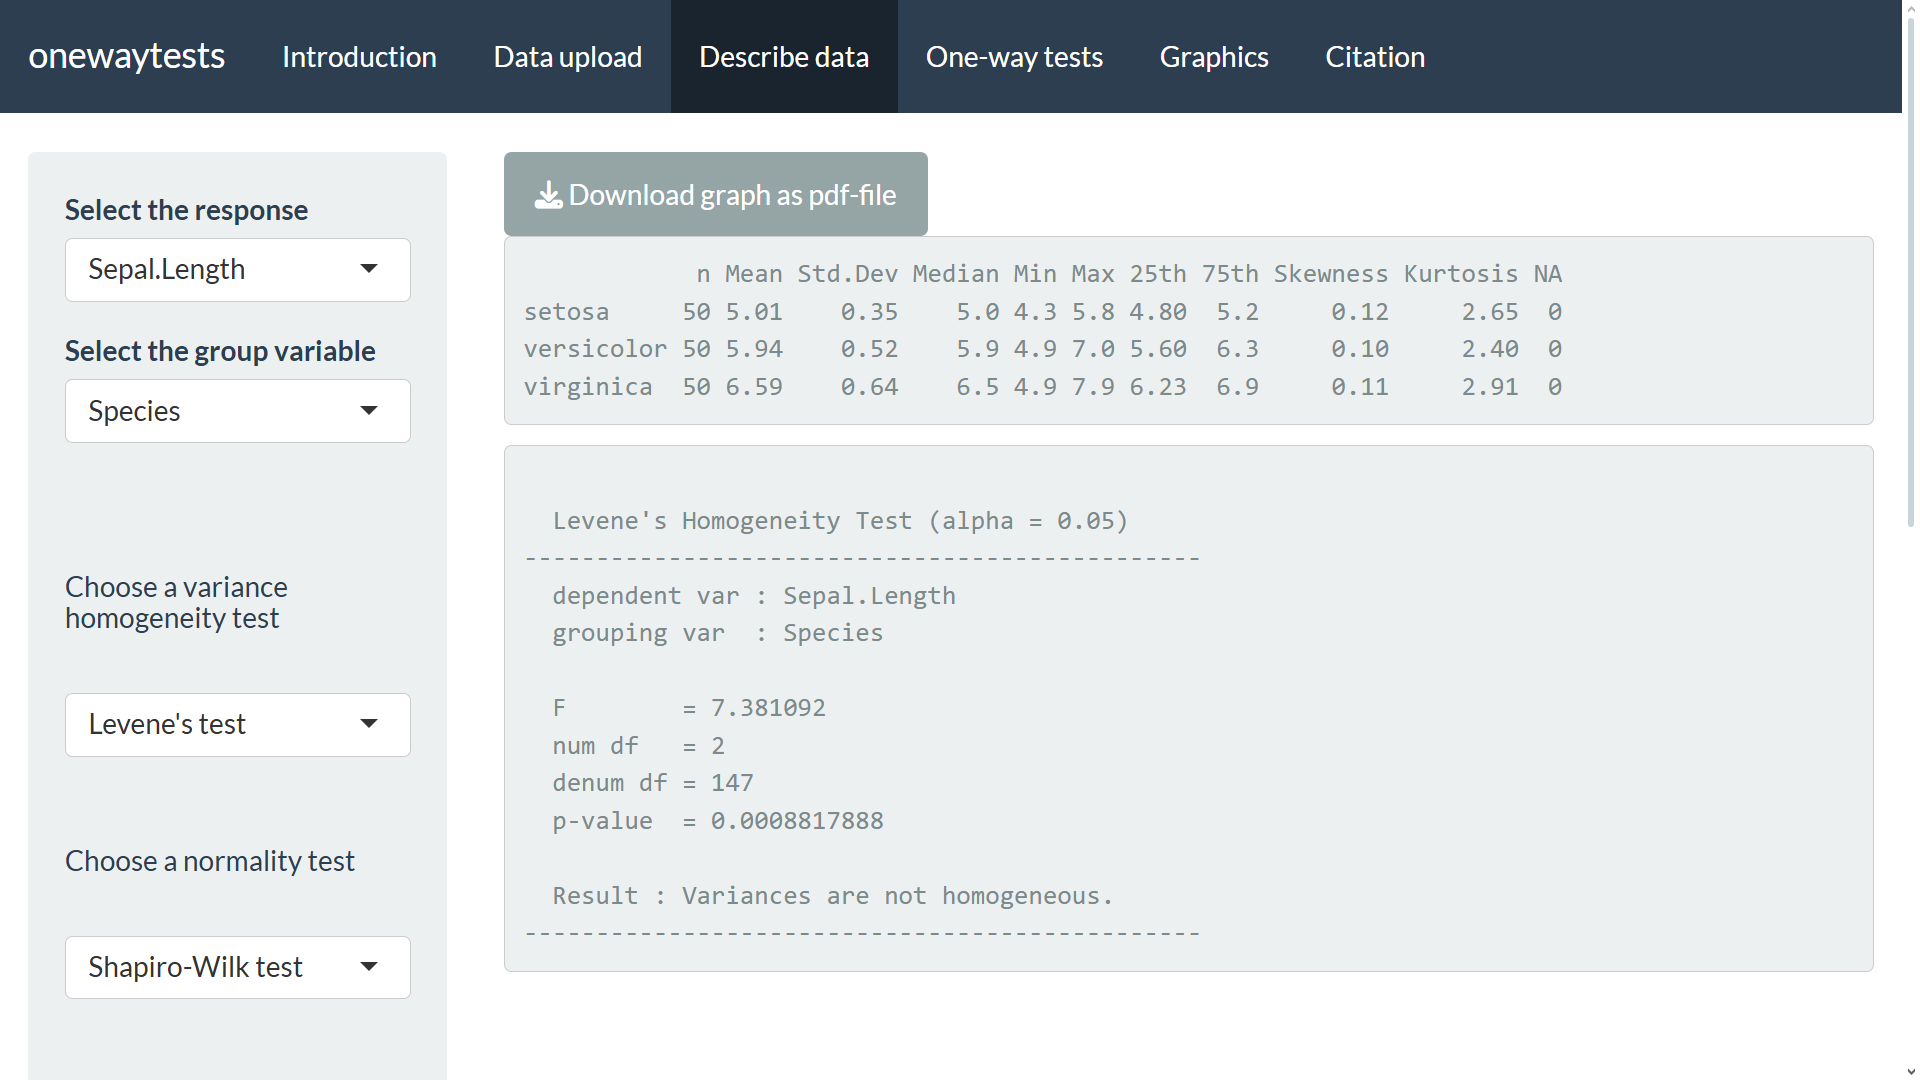Viewport: 1920px width, 1080px height.
Task: Open the Species group variable dropdown
Action: (x=238, y=411)
